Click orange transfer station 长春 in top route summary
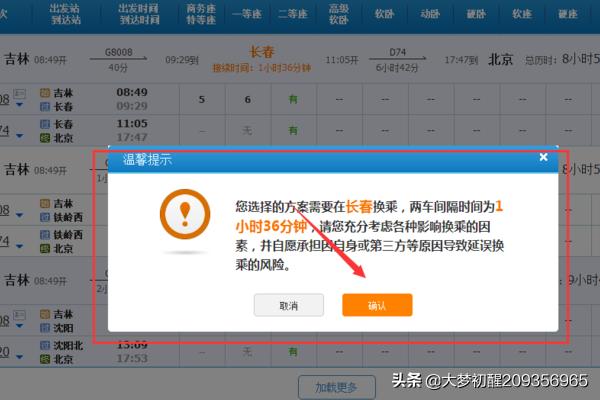 click(x=262, y=52)
